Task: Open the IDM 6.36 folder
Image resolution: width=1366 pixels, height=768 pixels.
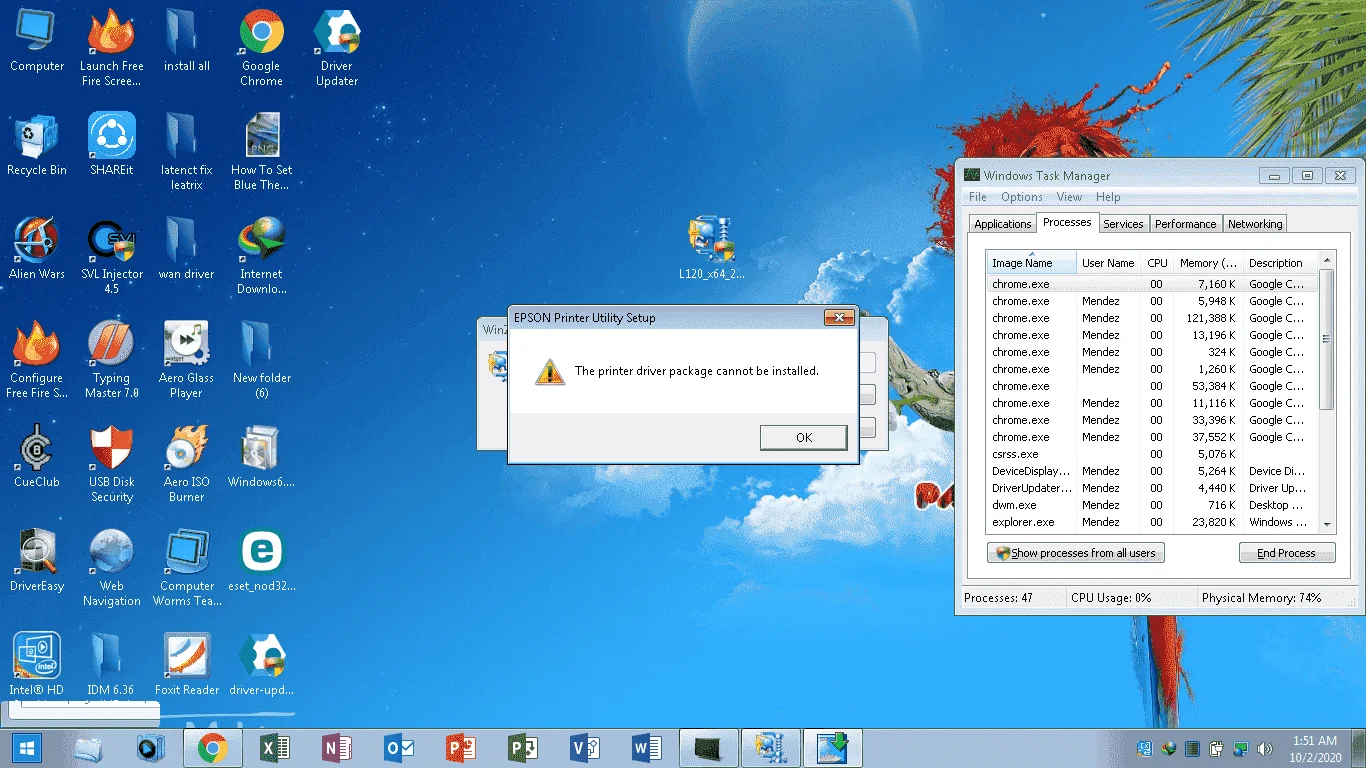Action: pos(112,665)
